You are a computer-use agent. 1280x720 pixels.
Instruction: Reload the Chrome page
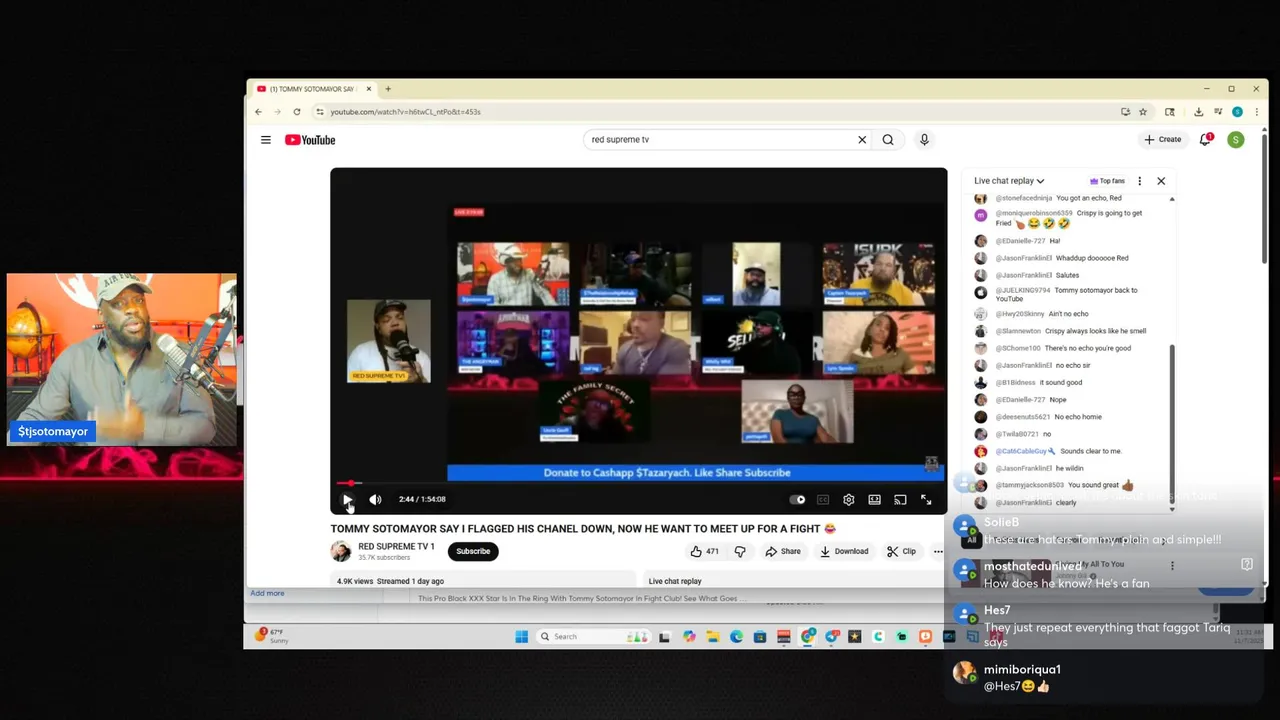[297, 112]
